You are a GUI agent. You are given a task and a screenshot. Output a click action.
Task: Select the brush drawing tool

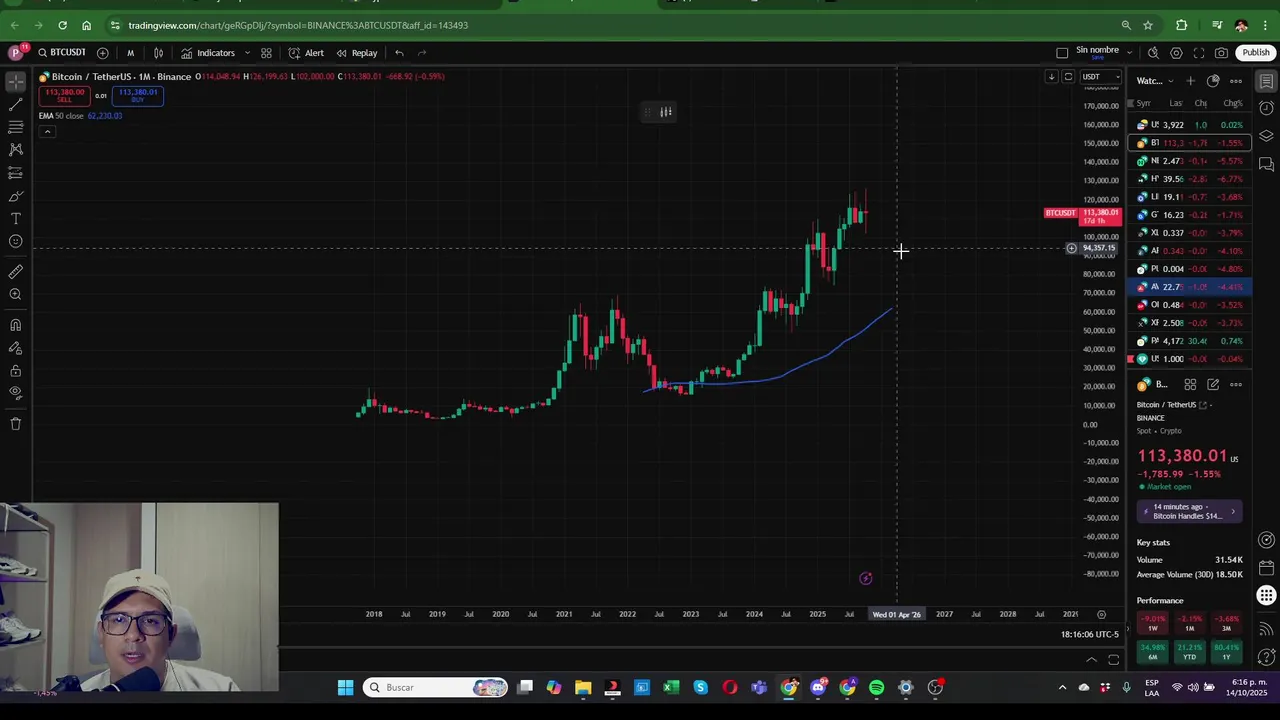(16, 196)
